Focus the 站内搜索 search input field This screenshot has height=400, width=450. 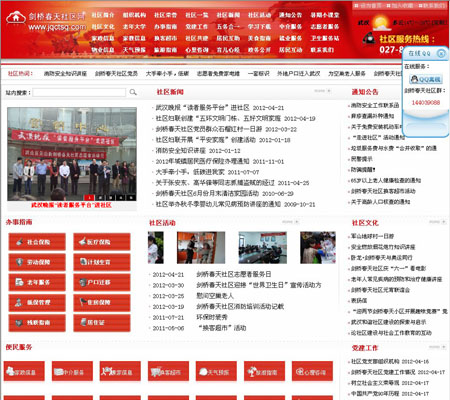79,92
